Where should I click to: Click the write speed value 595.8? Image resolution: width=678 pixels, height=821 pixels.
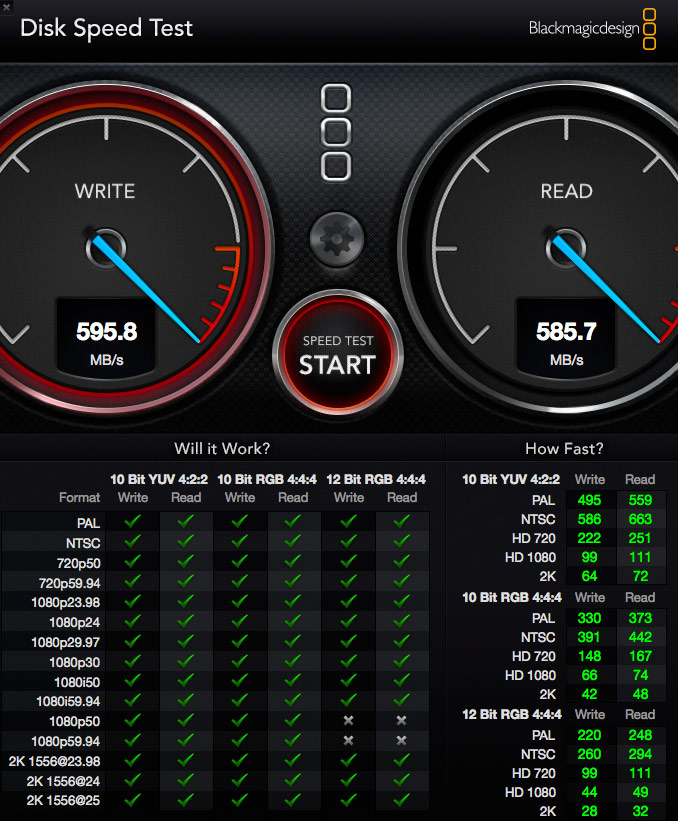[x=106, y=331]
